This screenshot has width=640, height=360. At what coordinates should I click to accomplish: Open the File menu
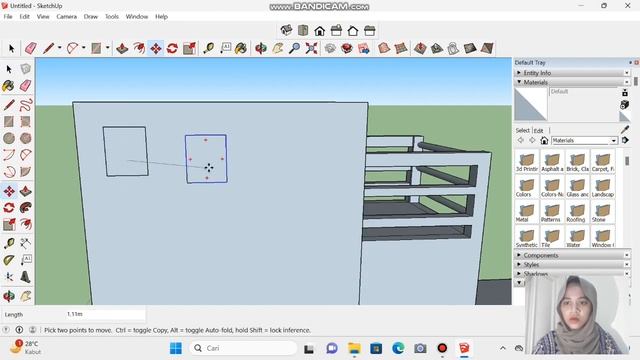[x=8, y=17]
